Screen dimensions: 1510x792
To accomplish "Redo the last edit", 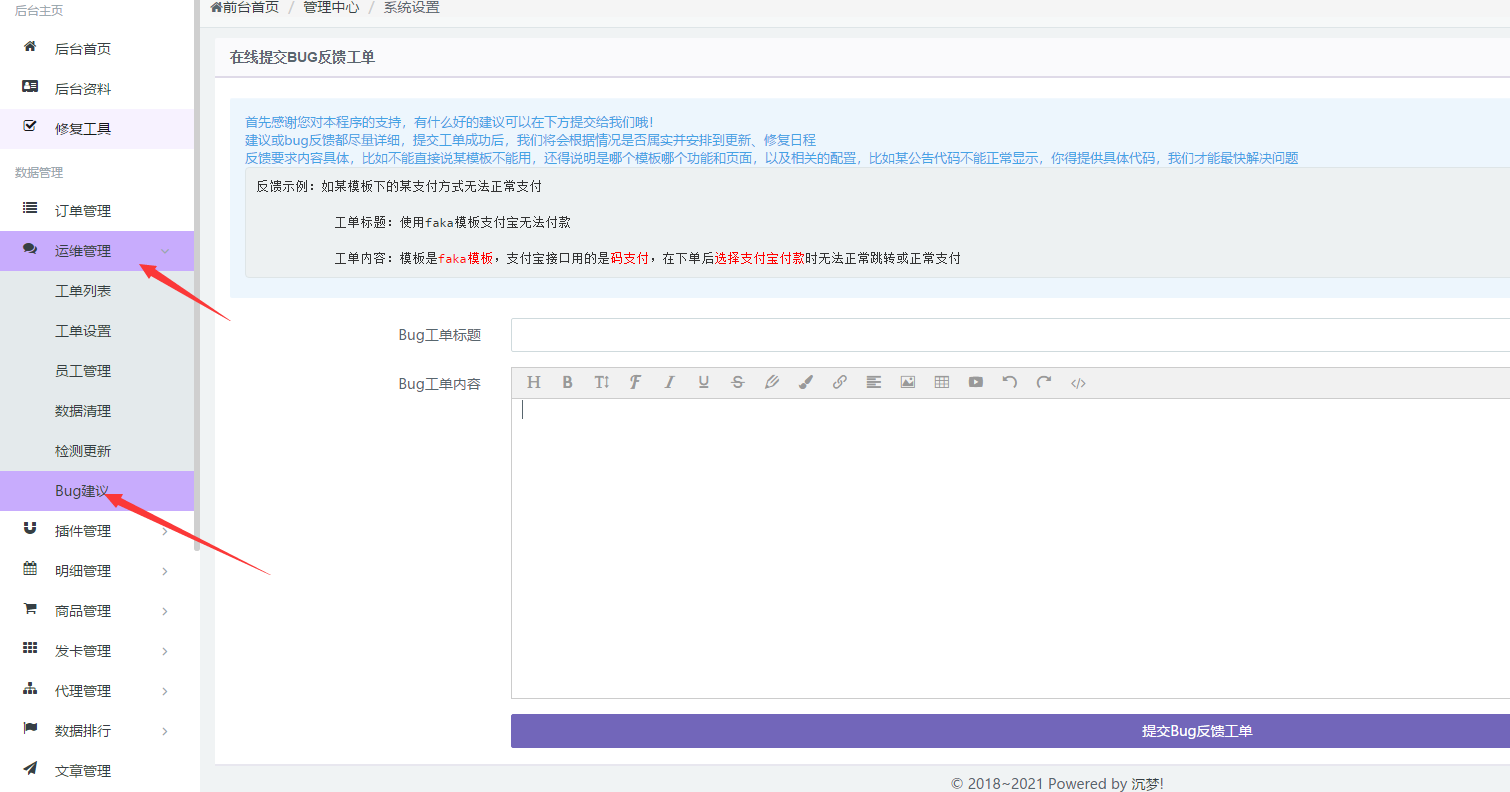I will click(x=1043, y=382).
